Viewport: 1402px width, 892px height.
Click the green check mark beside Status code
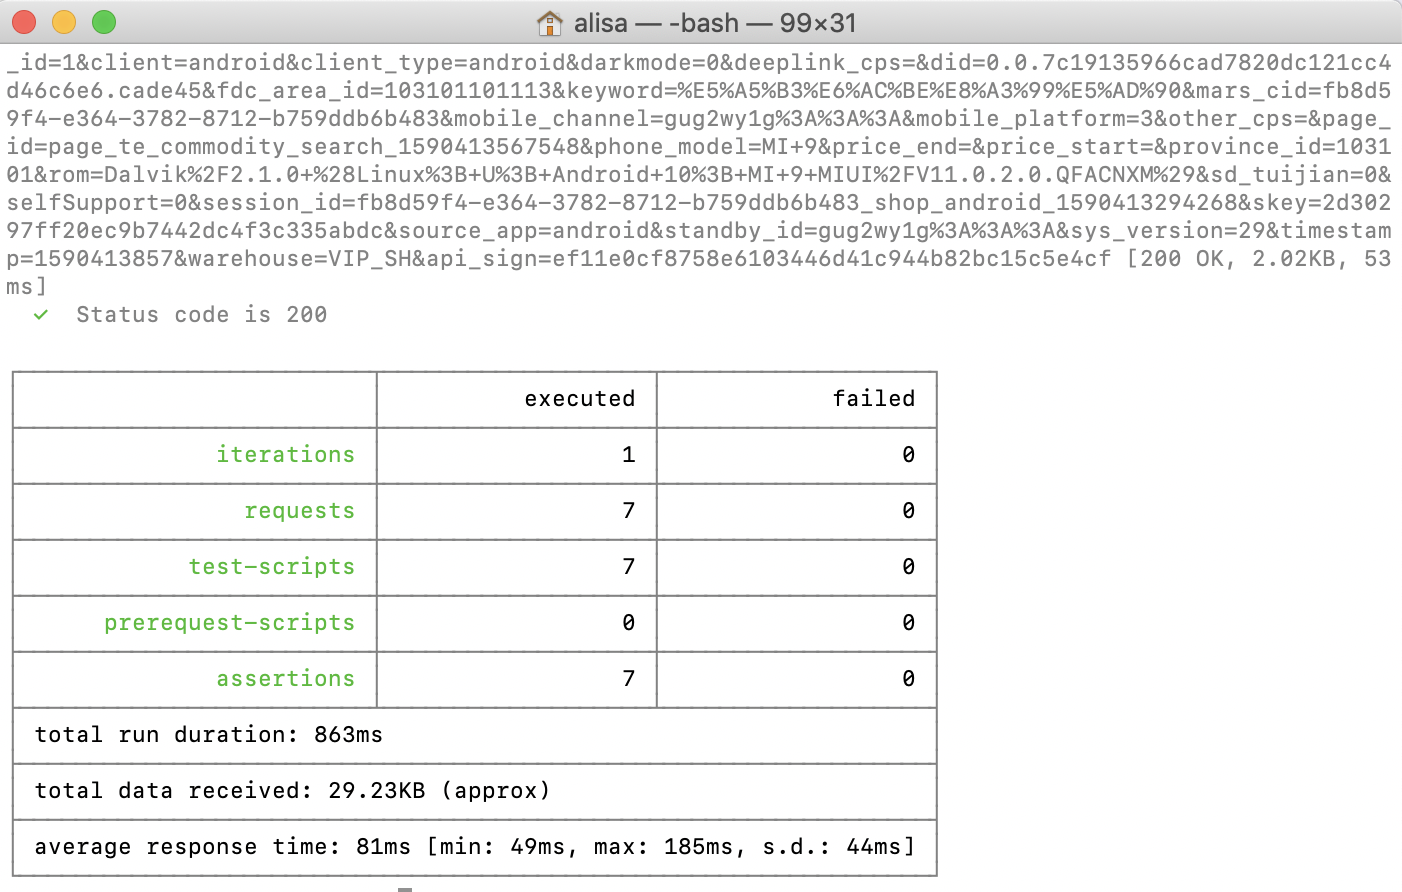pos(41,315)
